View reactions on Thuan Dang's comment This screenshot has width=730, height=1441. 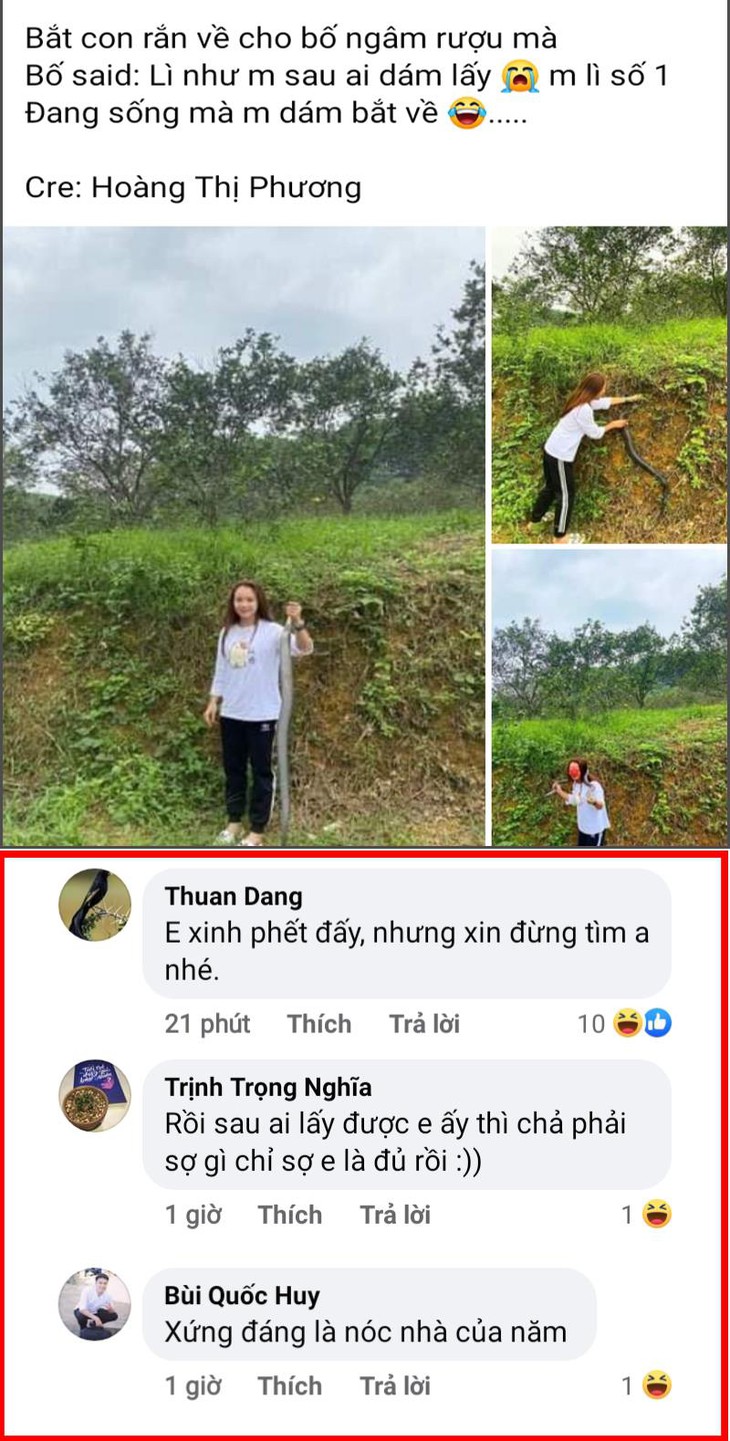[642, 1023]
